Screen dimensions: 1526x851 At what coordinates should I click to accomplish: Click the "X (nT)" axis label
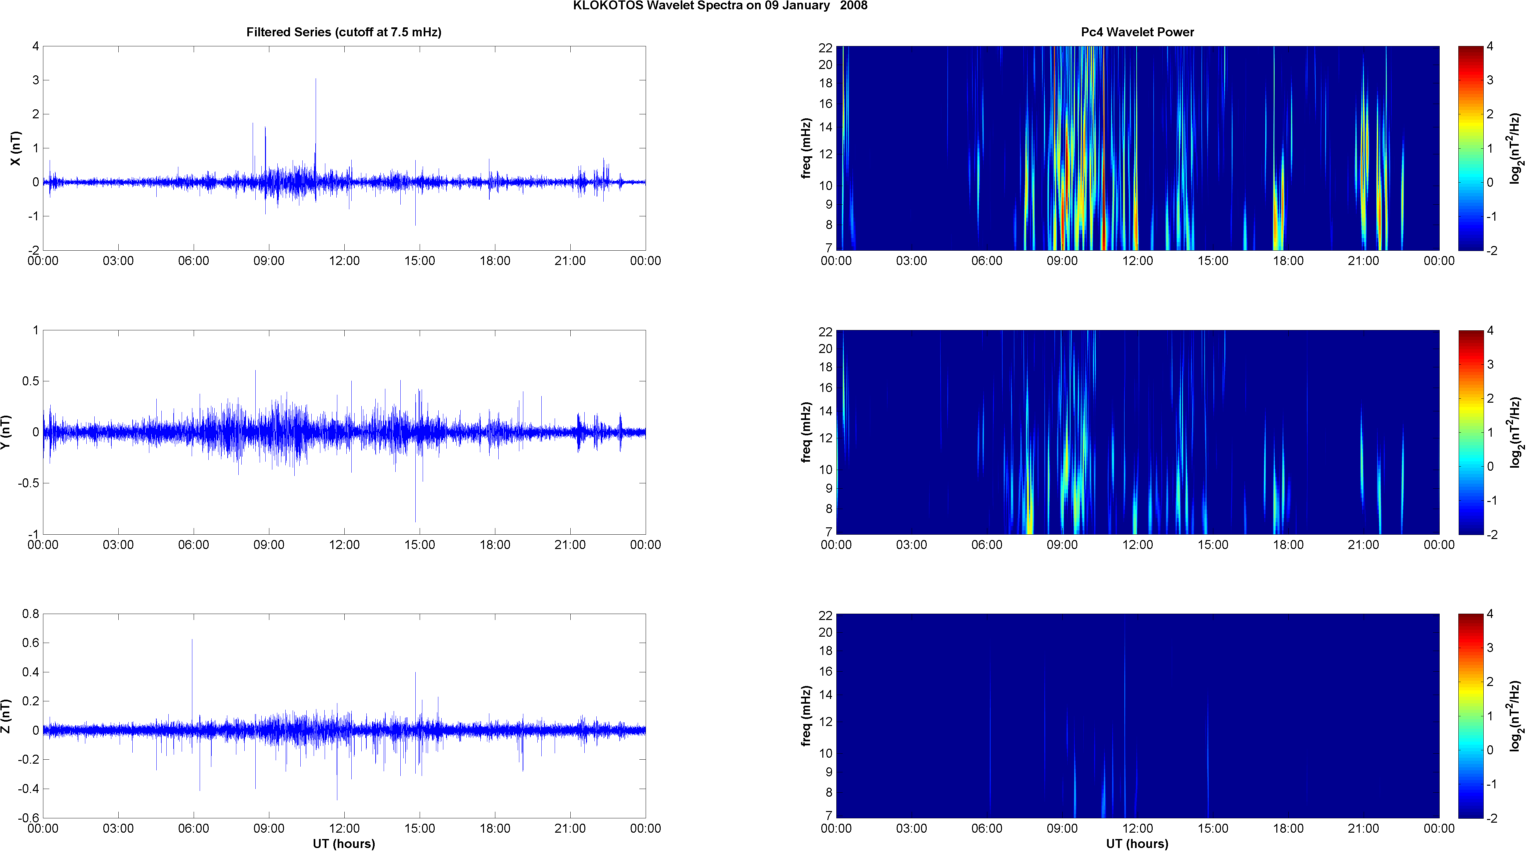point(16,148)
